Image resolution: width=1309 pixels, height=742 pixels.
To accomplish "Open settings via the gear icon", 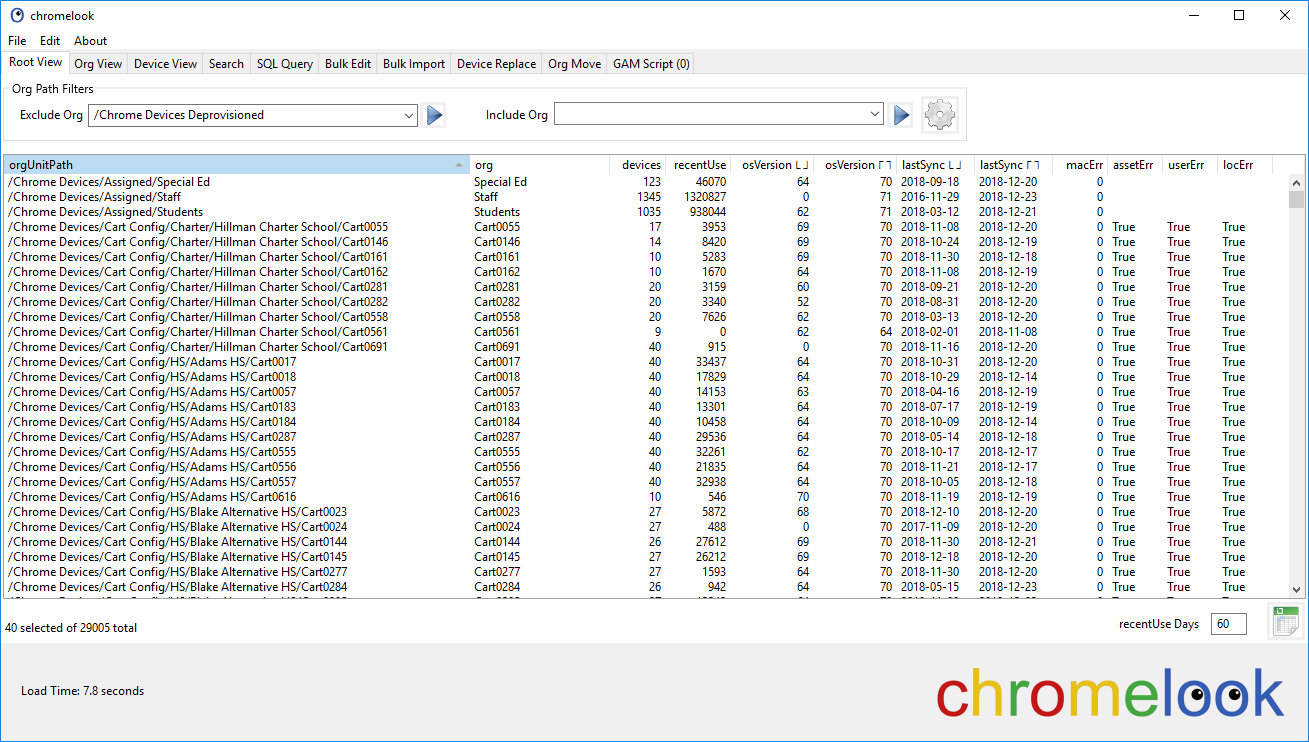I will click(x=940, y=115).
